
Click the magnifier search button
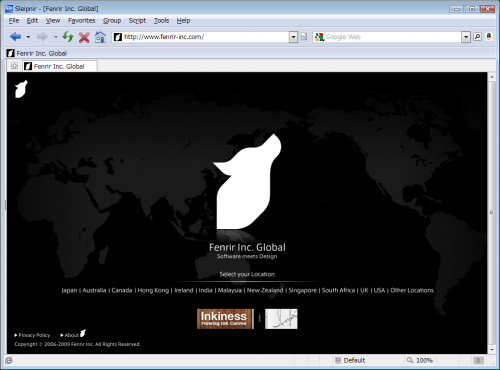[477, 37]
